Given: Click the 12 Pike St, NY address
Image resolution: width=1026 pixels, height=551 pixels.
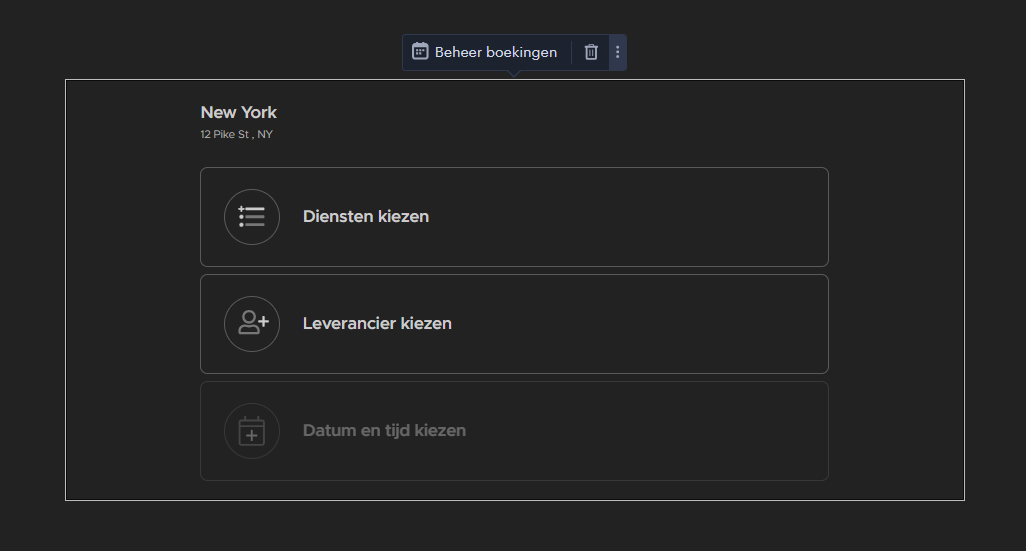Looking at the screenshot, I should pos(236,134).
